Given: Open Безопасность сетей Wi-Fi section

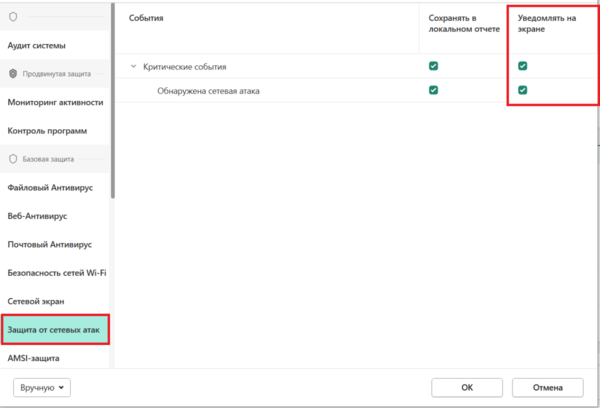Looking at the screenshot, I should coord(57,273).
